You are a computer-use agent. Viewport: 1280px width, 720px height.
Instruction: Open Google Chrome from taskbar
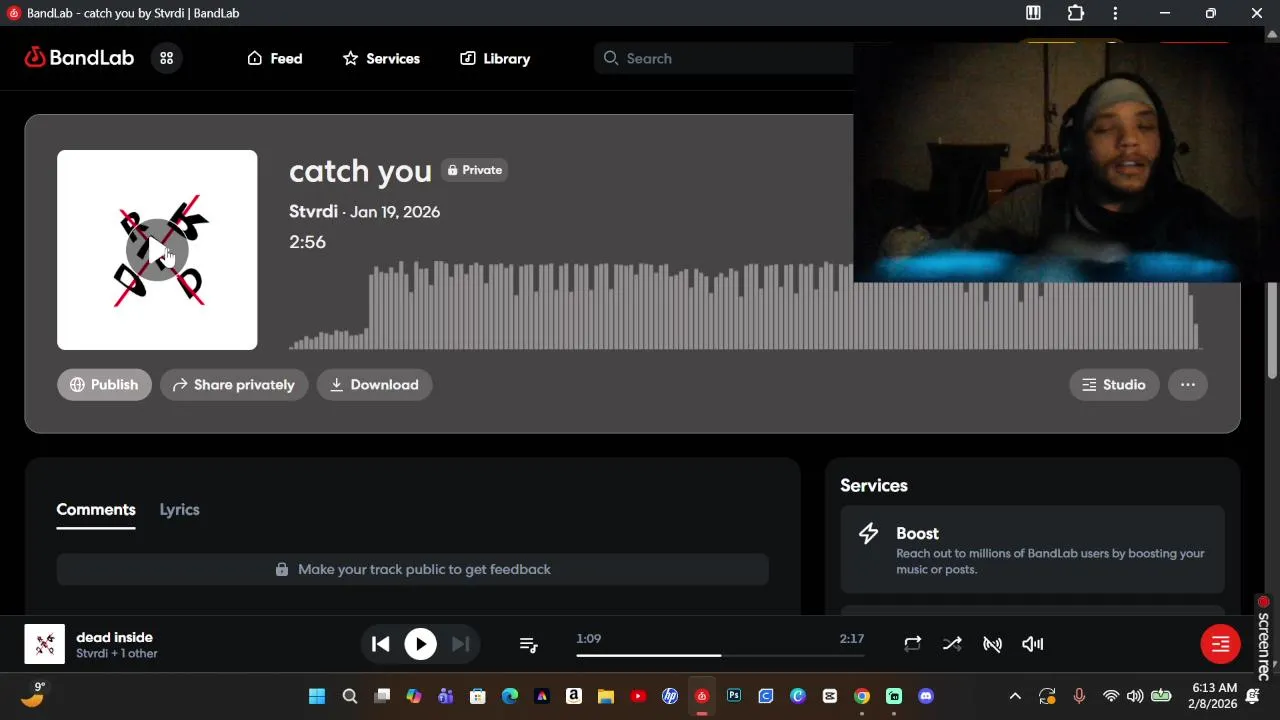(x=862, y=696)
